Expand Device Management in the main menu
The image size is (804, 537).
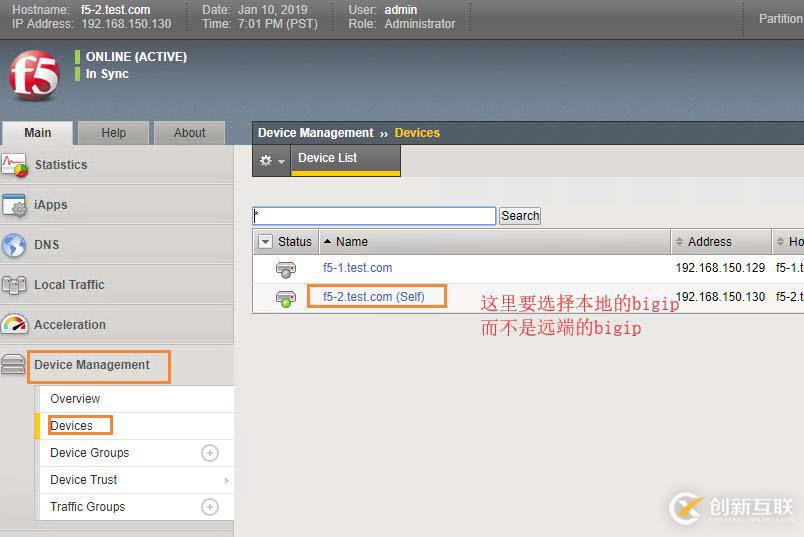point(92,365)
